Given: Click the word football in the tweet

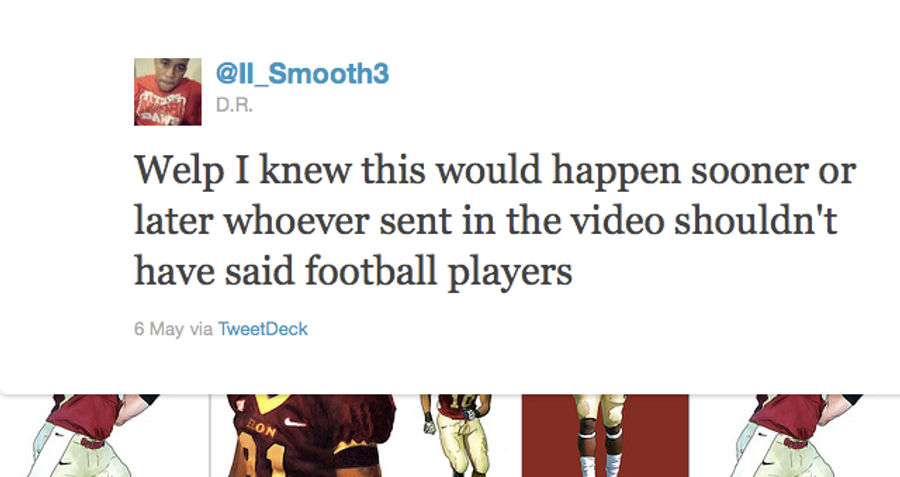Looking at the screenshot, I should click(x=371, y=270).
